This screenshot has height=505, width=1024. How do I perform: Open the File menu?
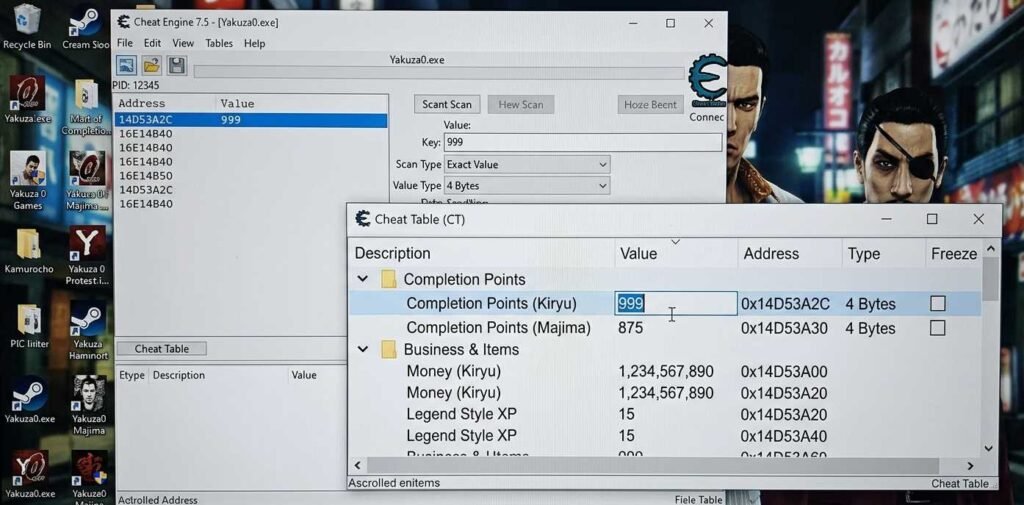[125, 43]
